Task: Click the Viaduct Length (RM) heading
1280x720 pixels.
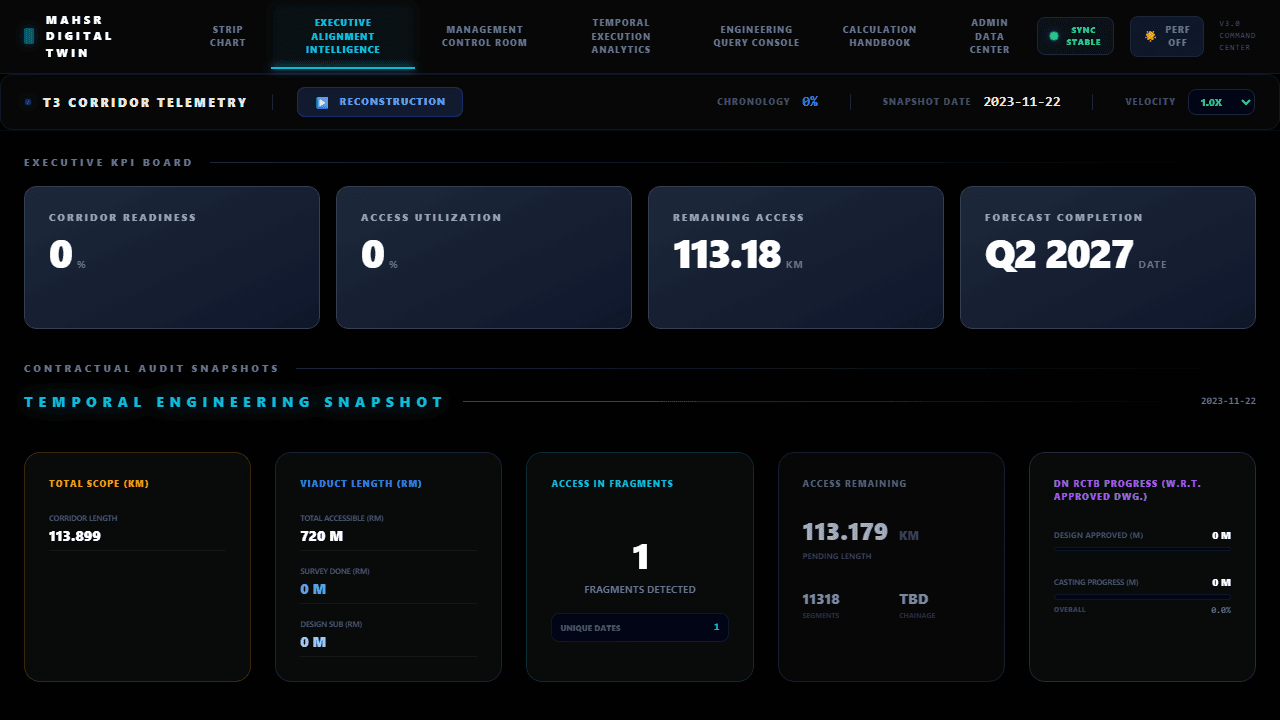Action: pos(361,484)
